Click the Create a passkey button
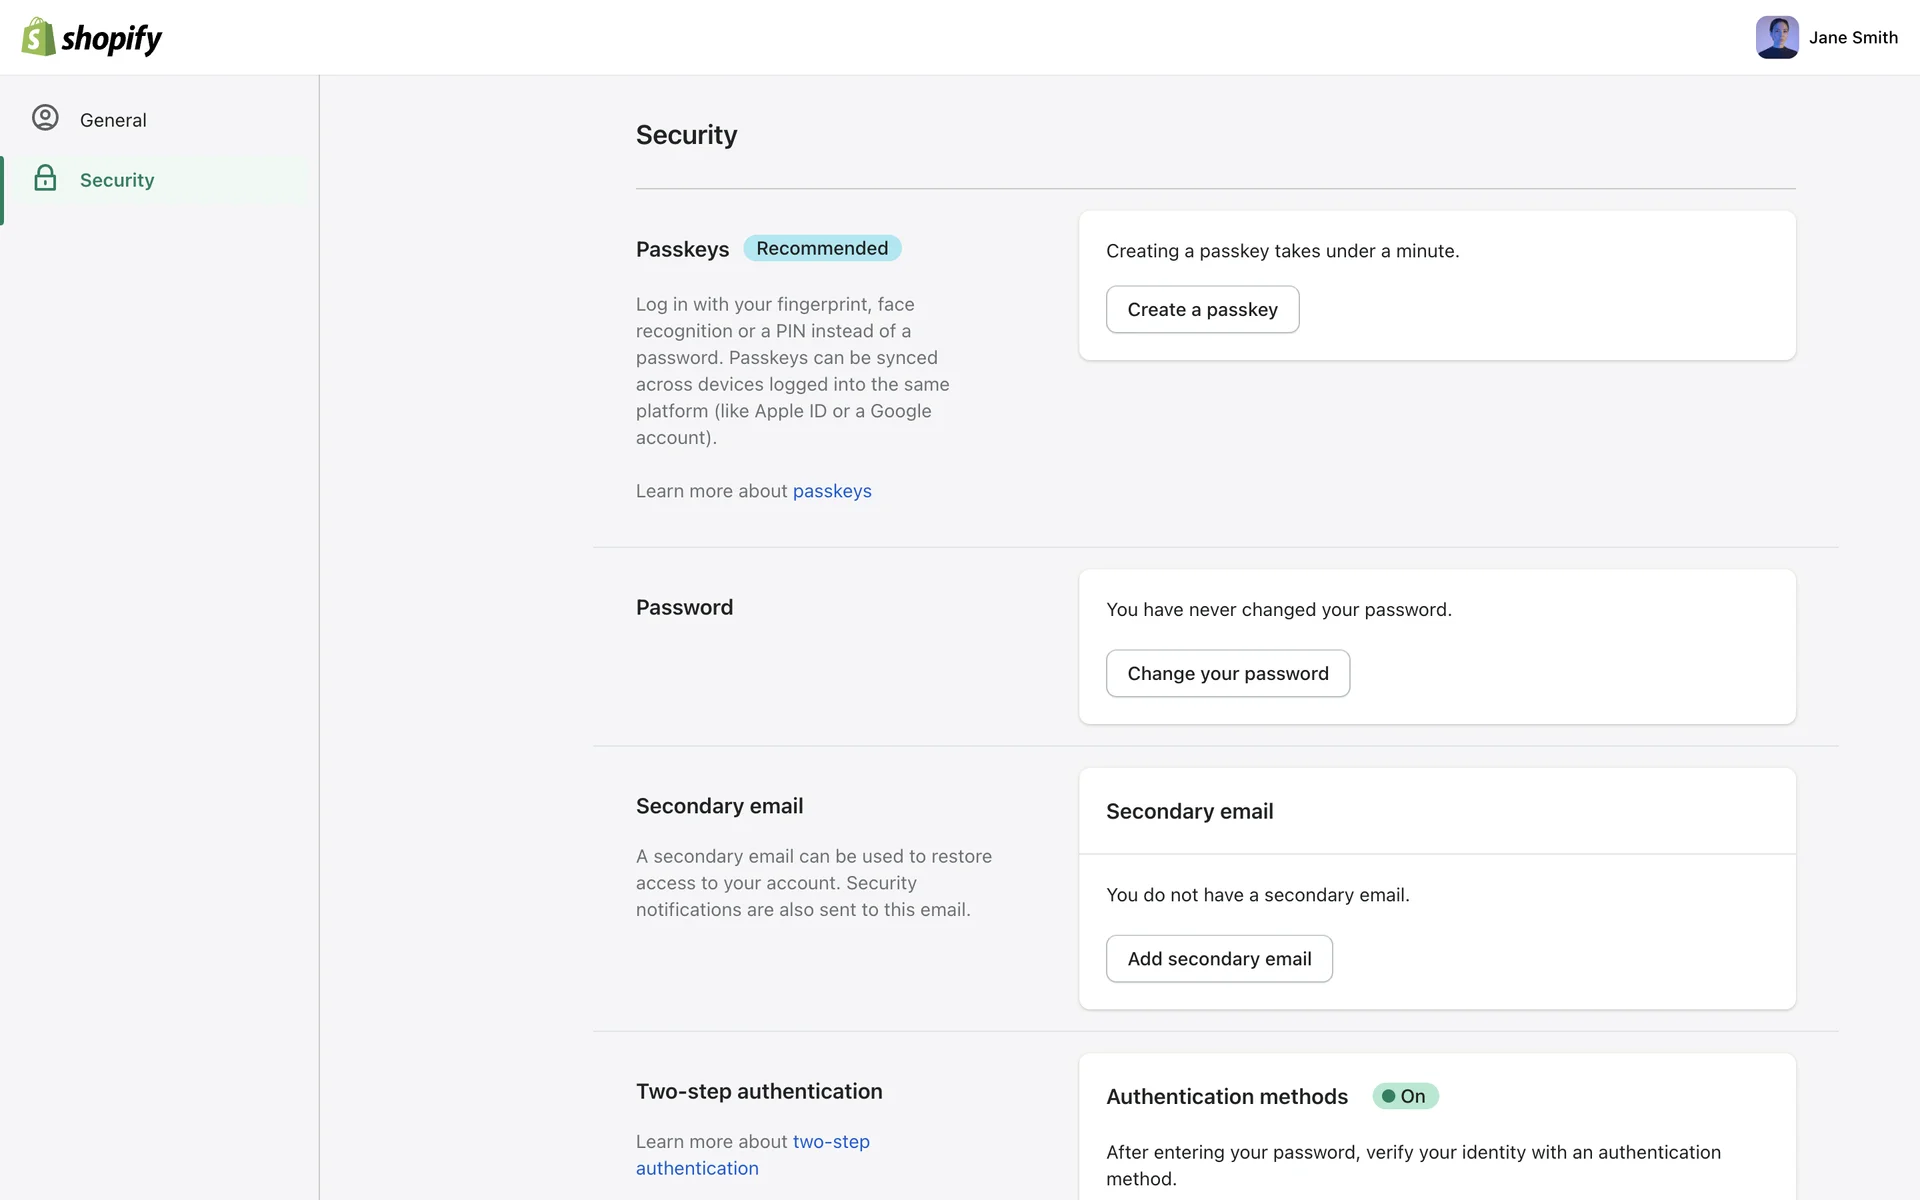The image size is (1920, 1200). [1202, 310]
